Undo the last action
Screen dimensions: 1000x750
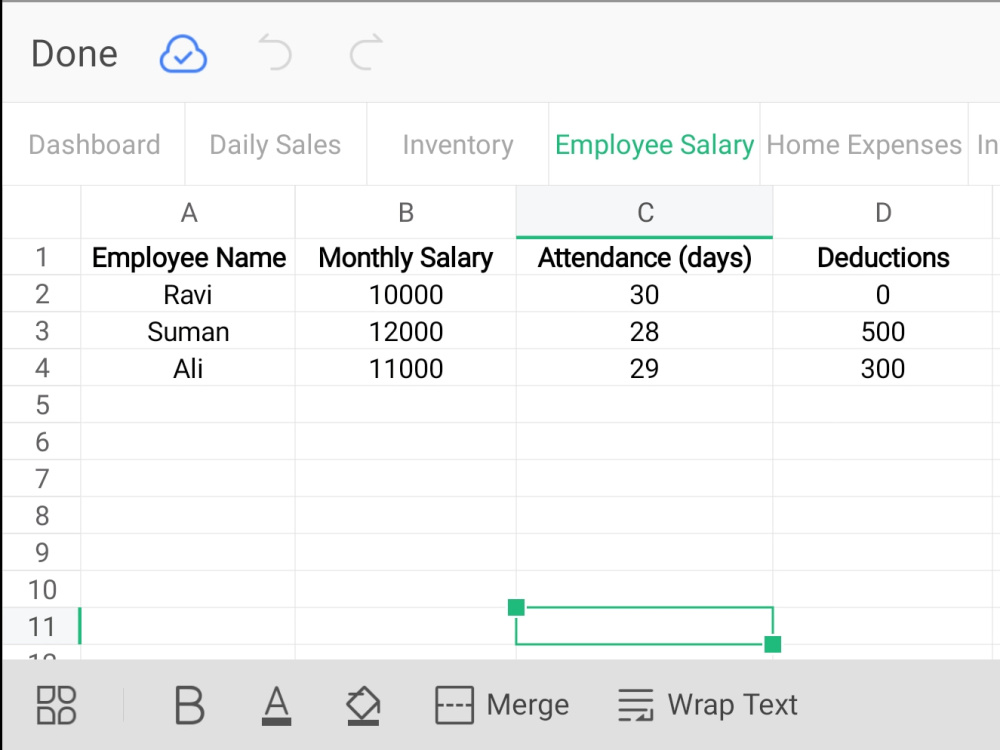point(275,53)
